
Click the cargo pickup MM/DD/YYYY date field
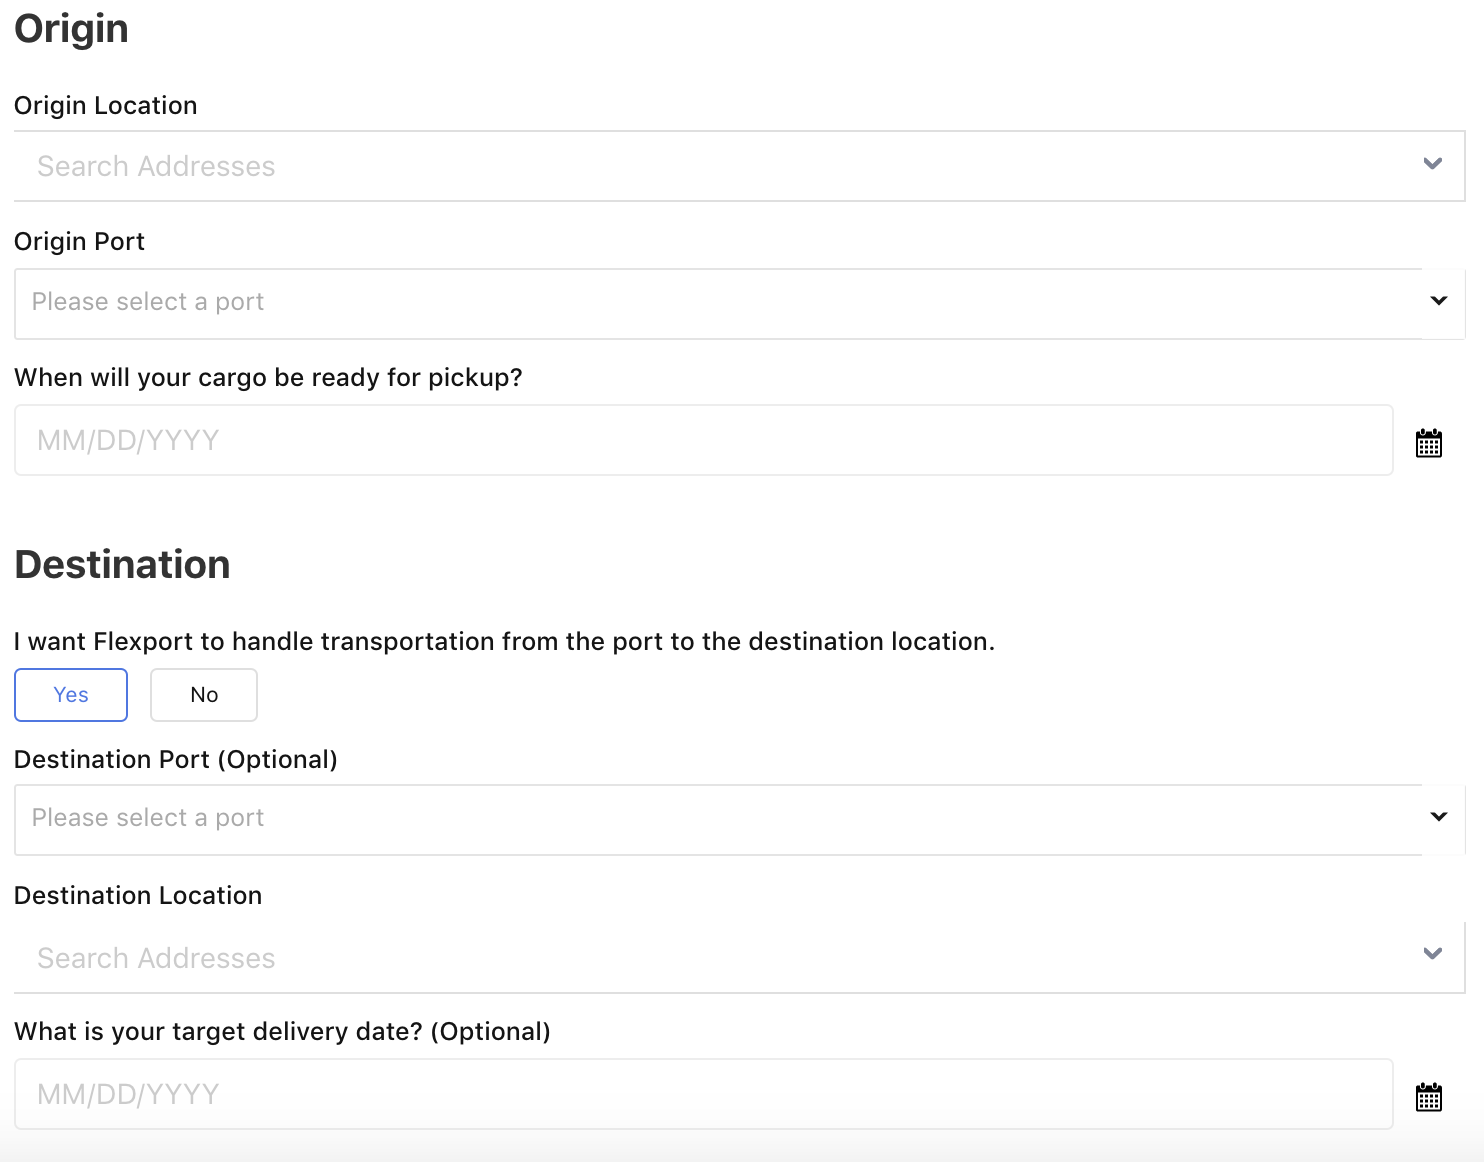pos(700,440)
